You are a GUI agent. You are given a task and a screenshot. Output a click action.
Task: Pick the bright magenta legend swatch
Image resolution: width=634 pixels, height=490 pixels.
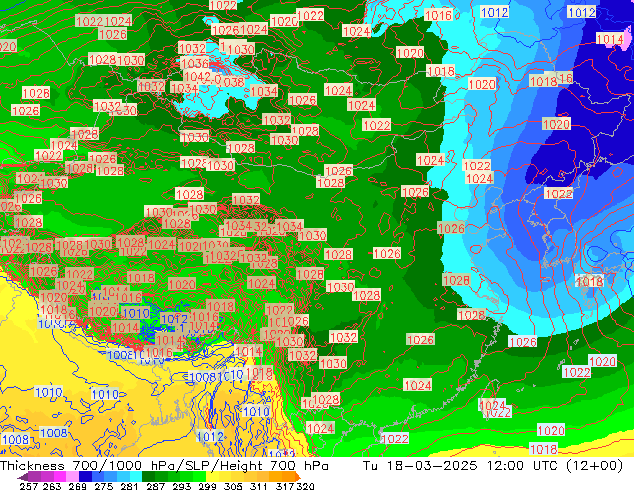tap(60, 476)
